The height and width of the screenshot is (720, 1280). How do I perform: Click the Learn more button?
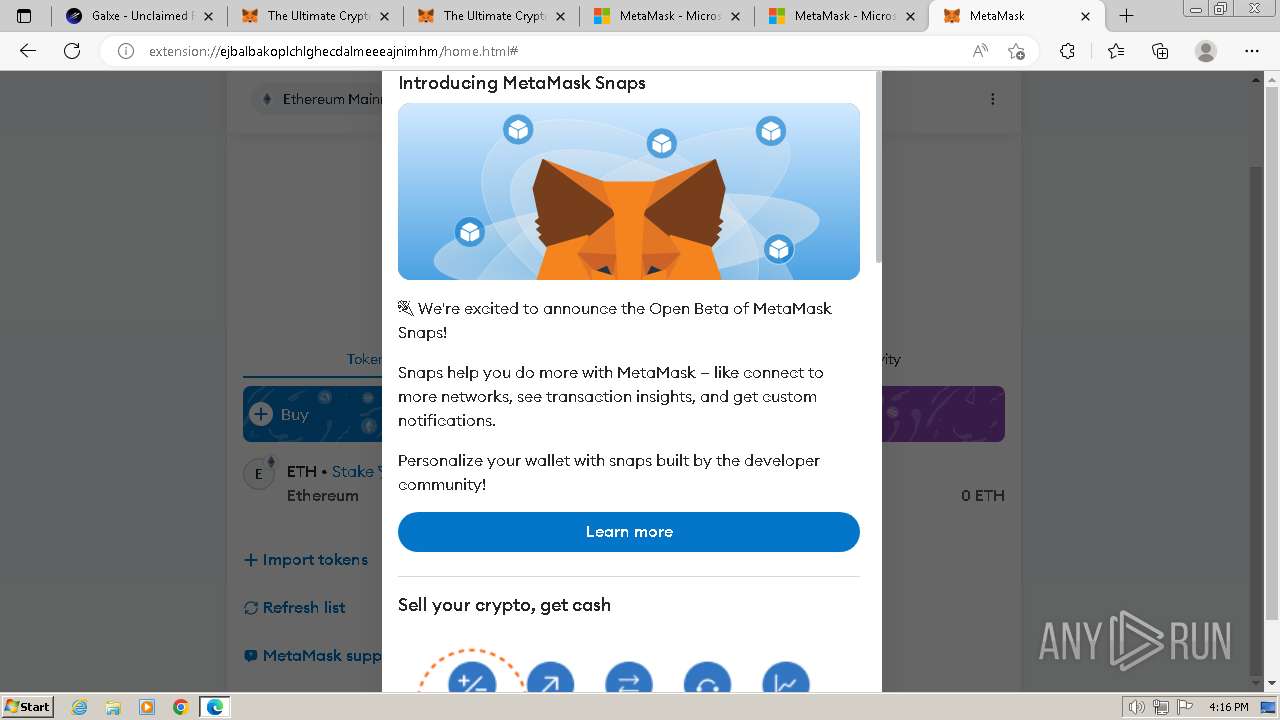(x=628, y=532)
